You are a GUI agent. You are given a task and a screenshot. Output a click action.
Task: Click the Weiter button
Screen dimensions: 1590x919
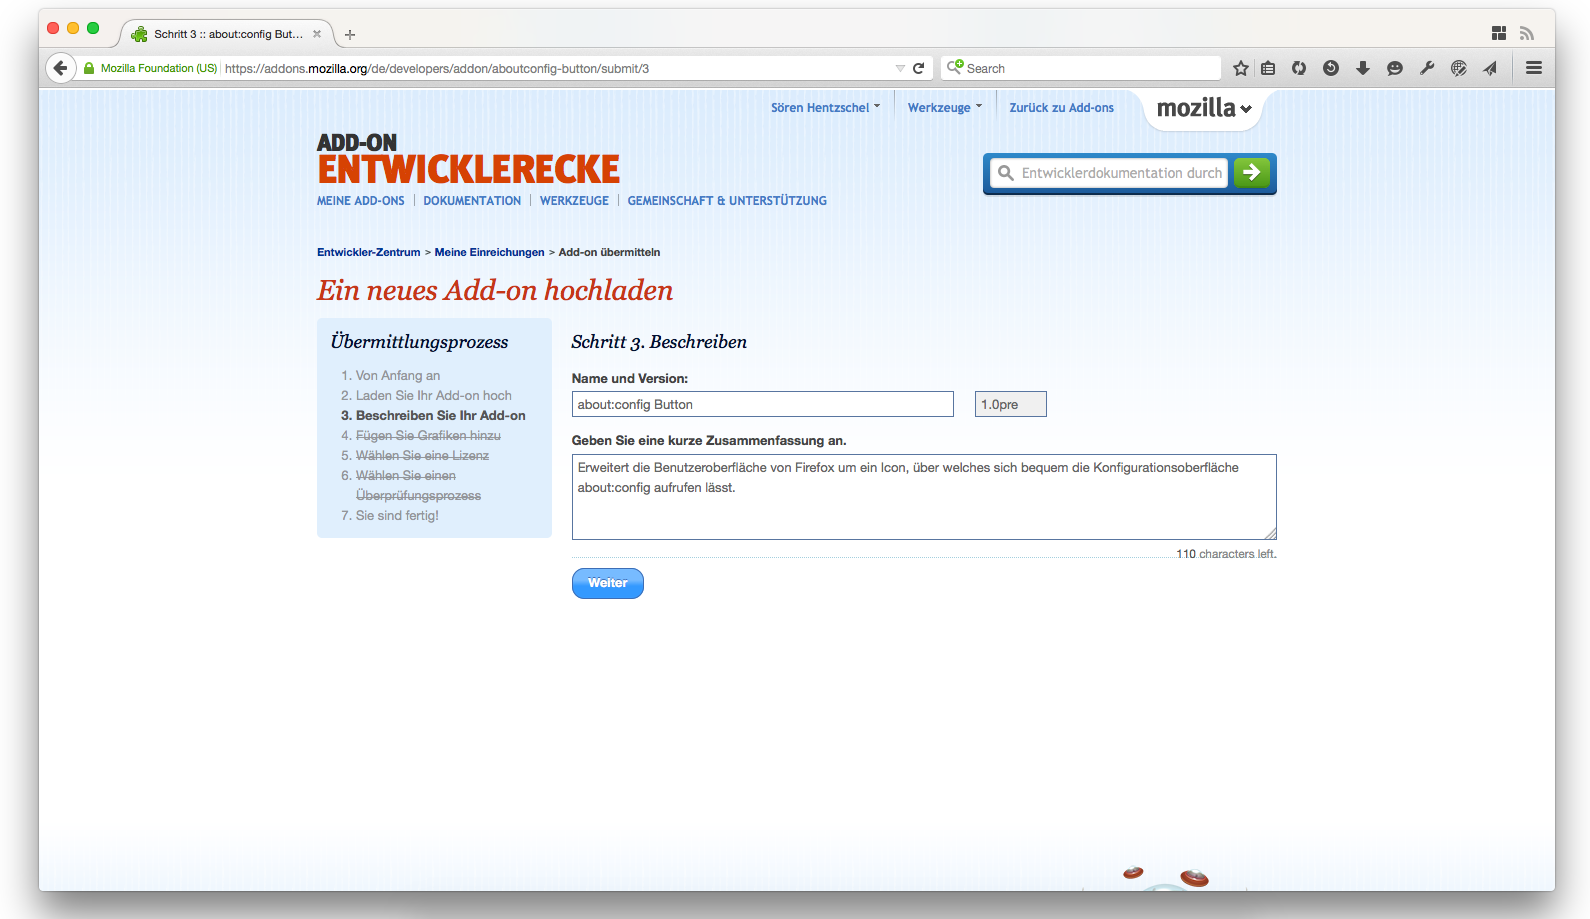[x=608, y=583]
